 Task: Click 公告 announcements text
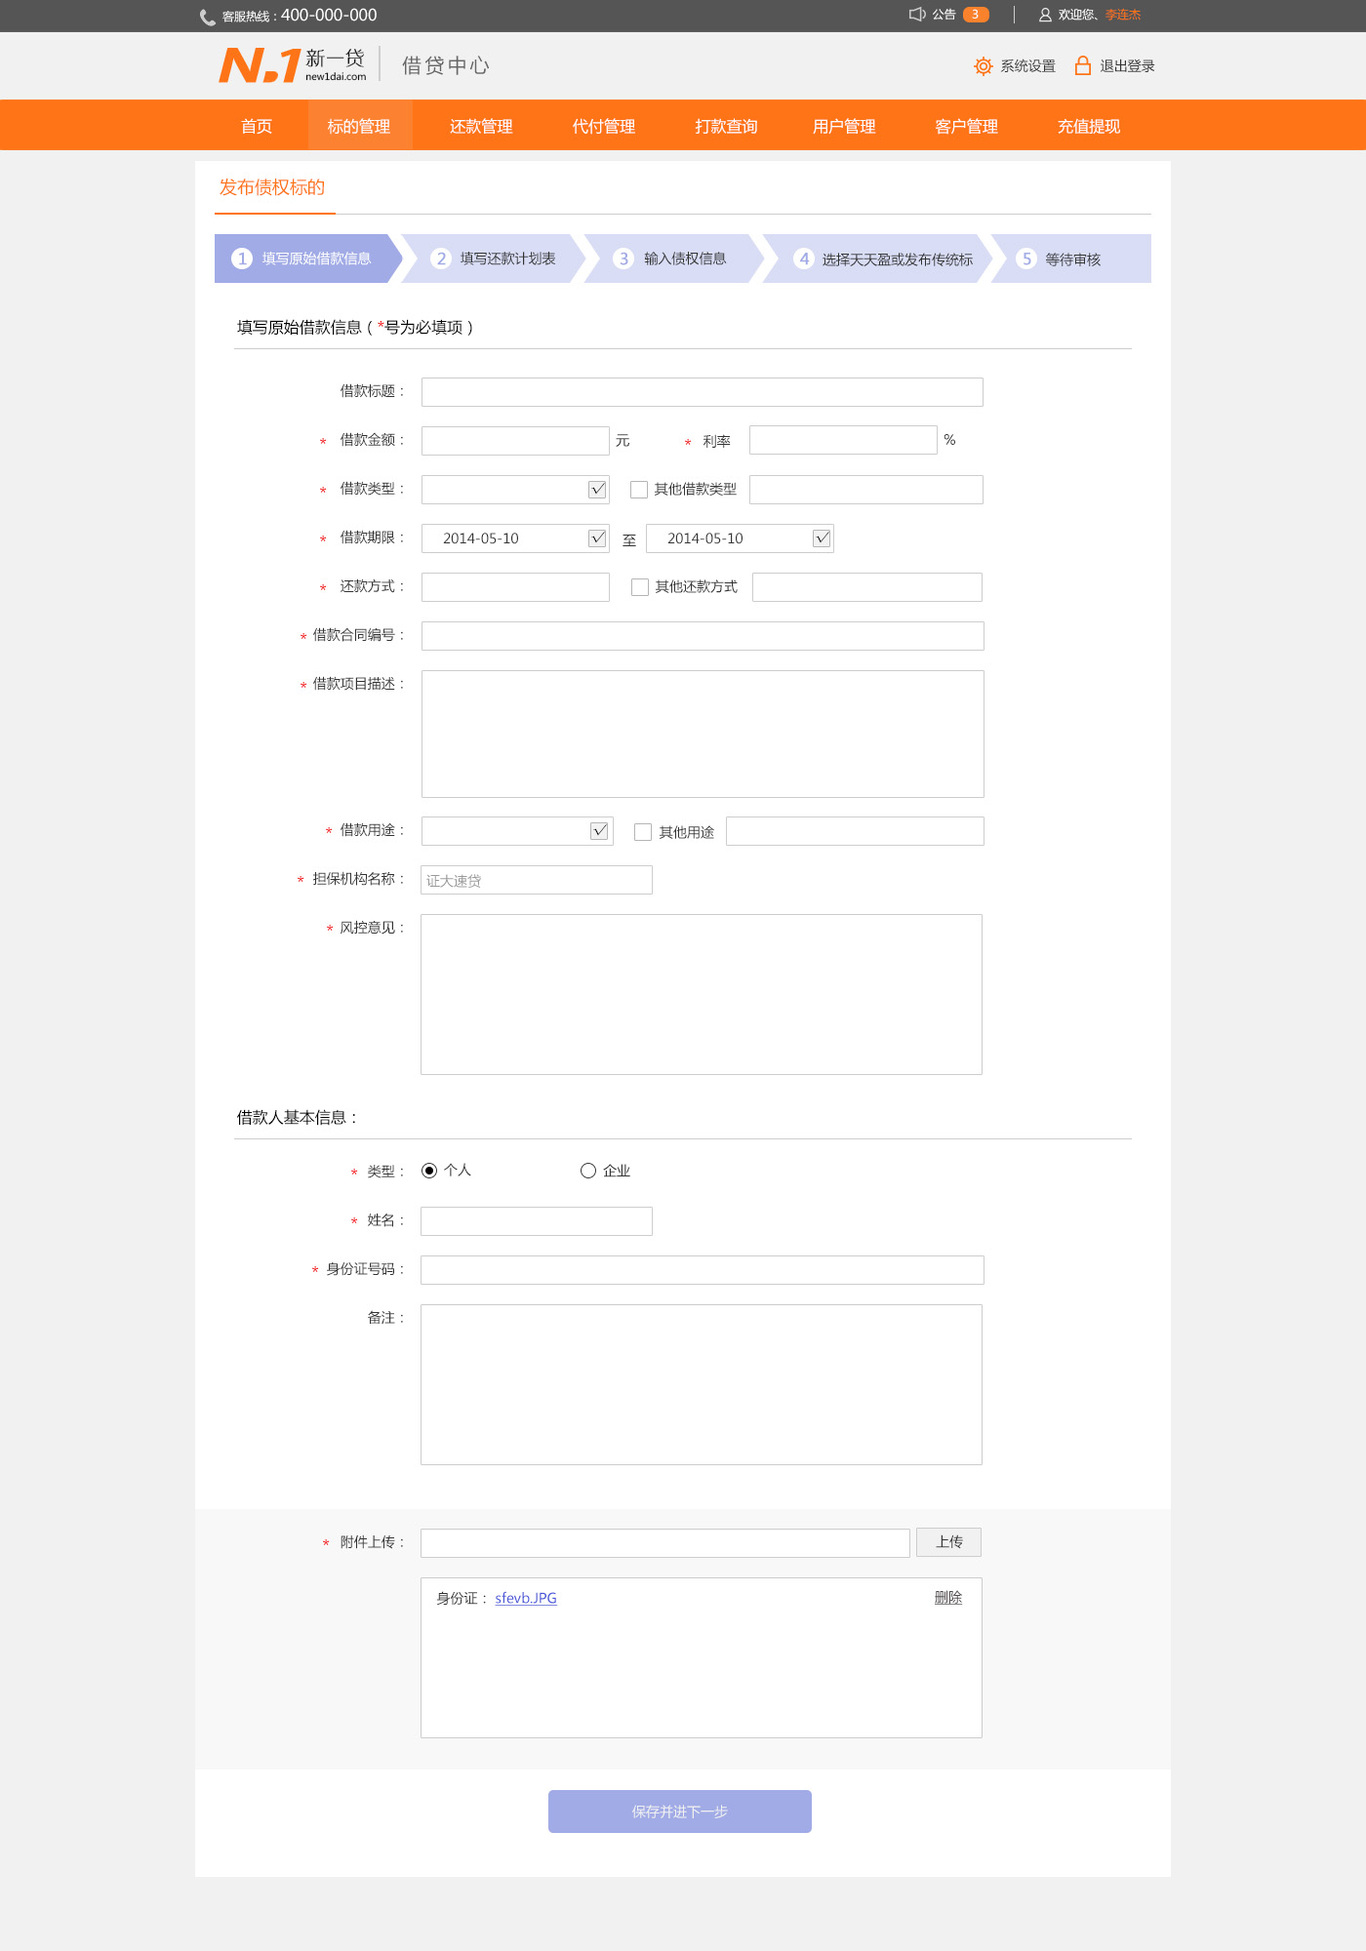coord(944,15)
